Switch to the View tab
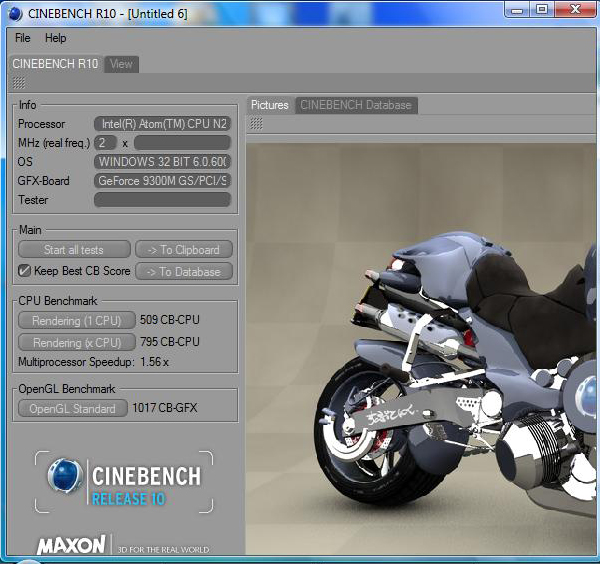Viewport: 600px width, 564px height. click(121, 64)
